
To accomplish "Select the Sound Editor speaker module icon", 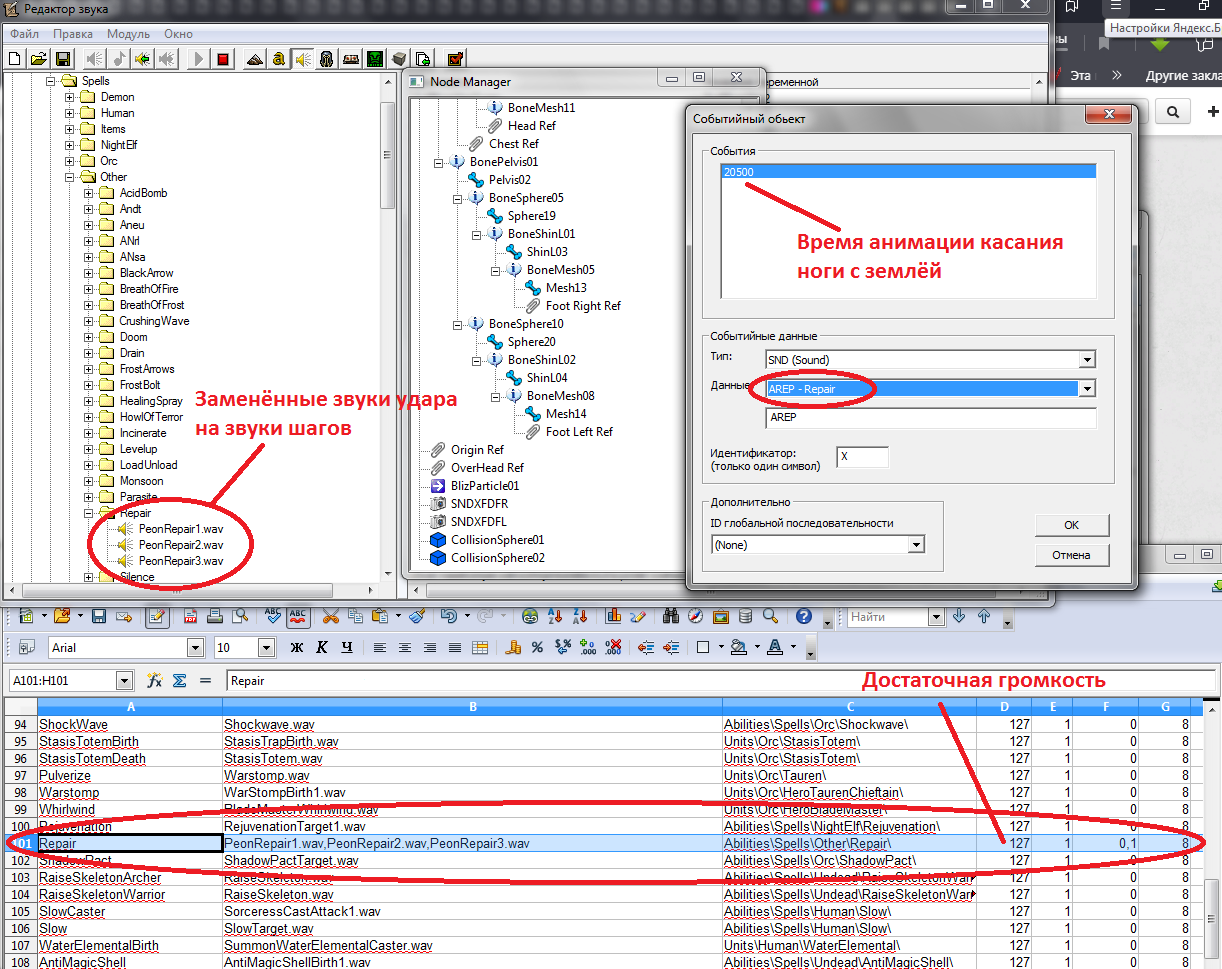I will [x=302, y=59].
